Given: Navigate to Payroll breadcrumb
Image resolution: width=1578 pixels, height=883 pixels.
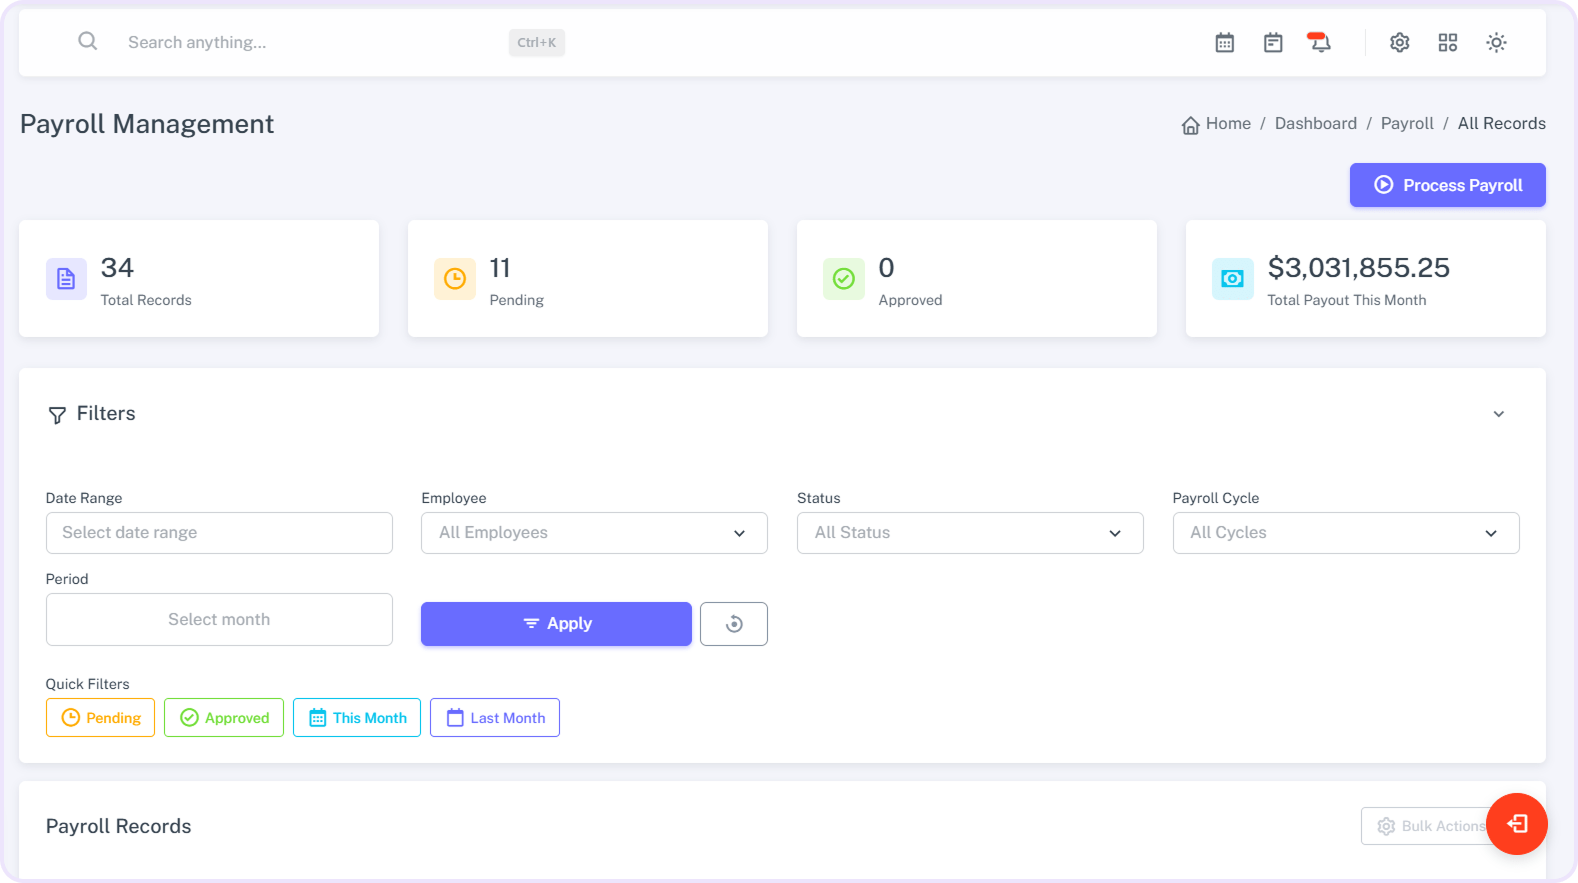Looking at the screenshot, I should click(1406, 123).
